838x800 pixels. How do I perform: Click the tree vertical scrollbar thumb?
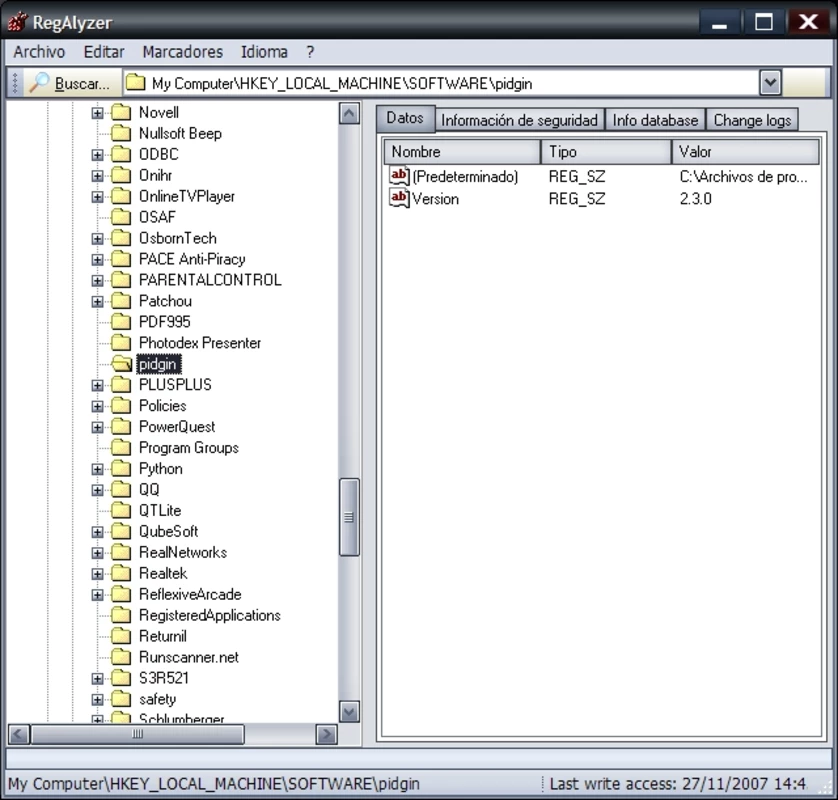point(349,517)
